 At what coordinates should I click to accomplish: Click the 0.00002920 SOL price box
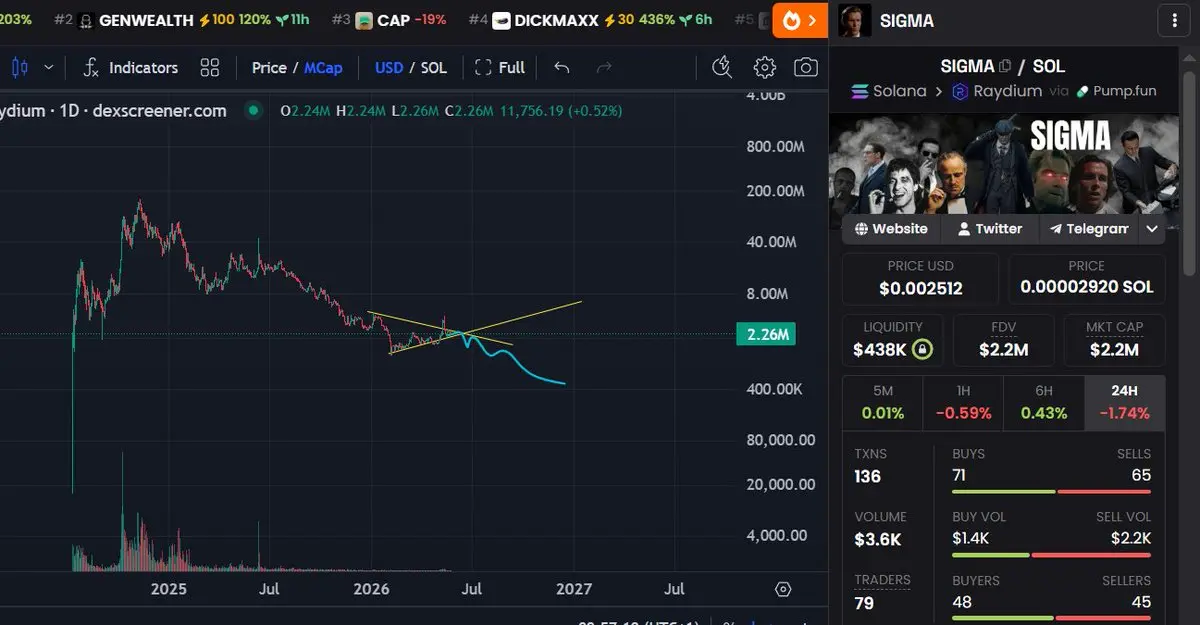[1086, 278]
